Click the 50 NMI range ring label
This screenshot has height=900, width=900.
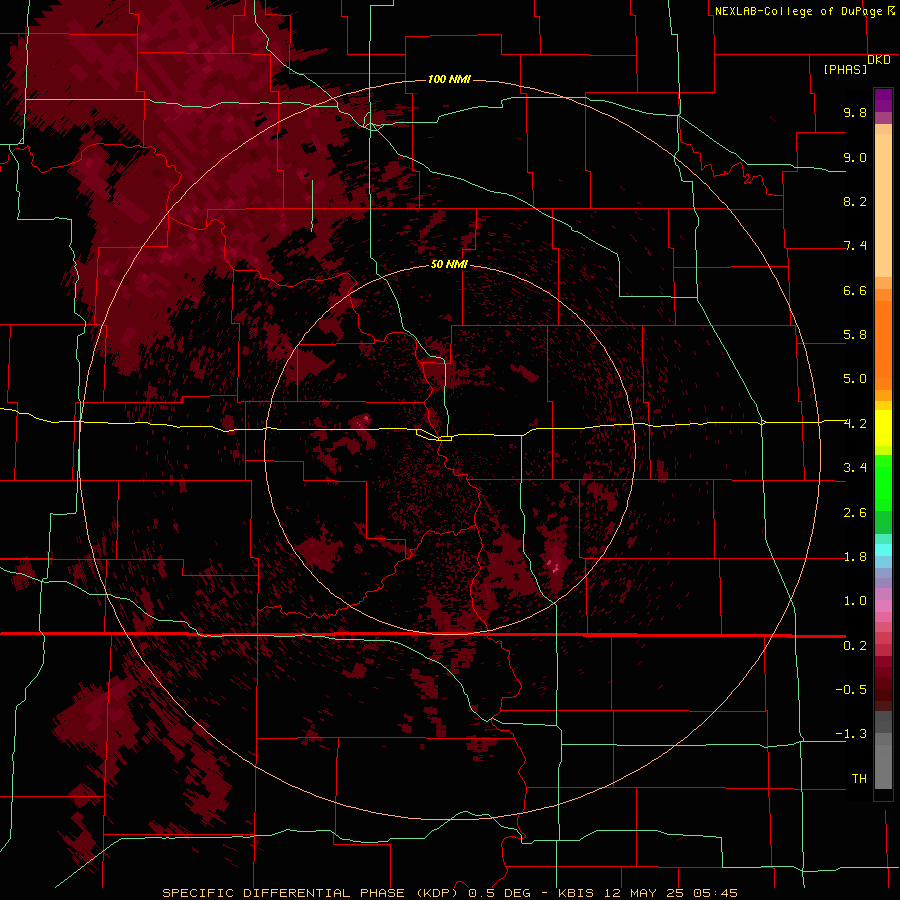449,264
